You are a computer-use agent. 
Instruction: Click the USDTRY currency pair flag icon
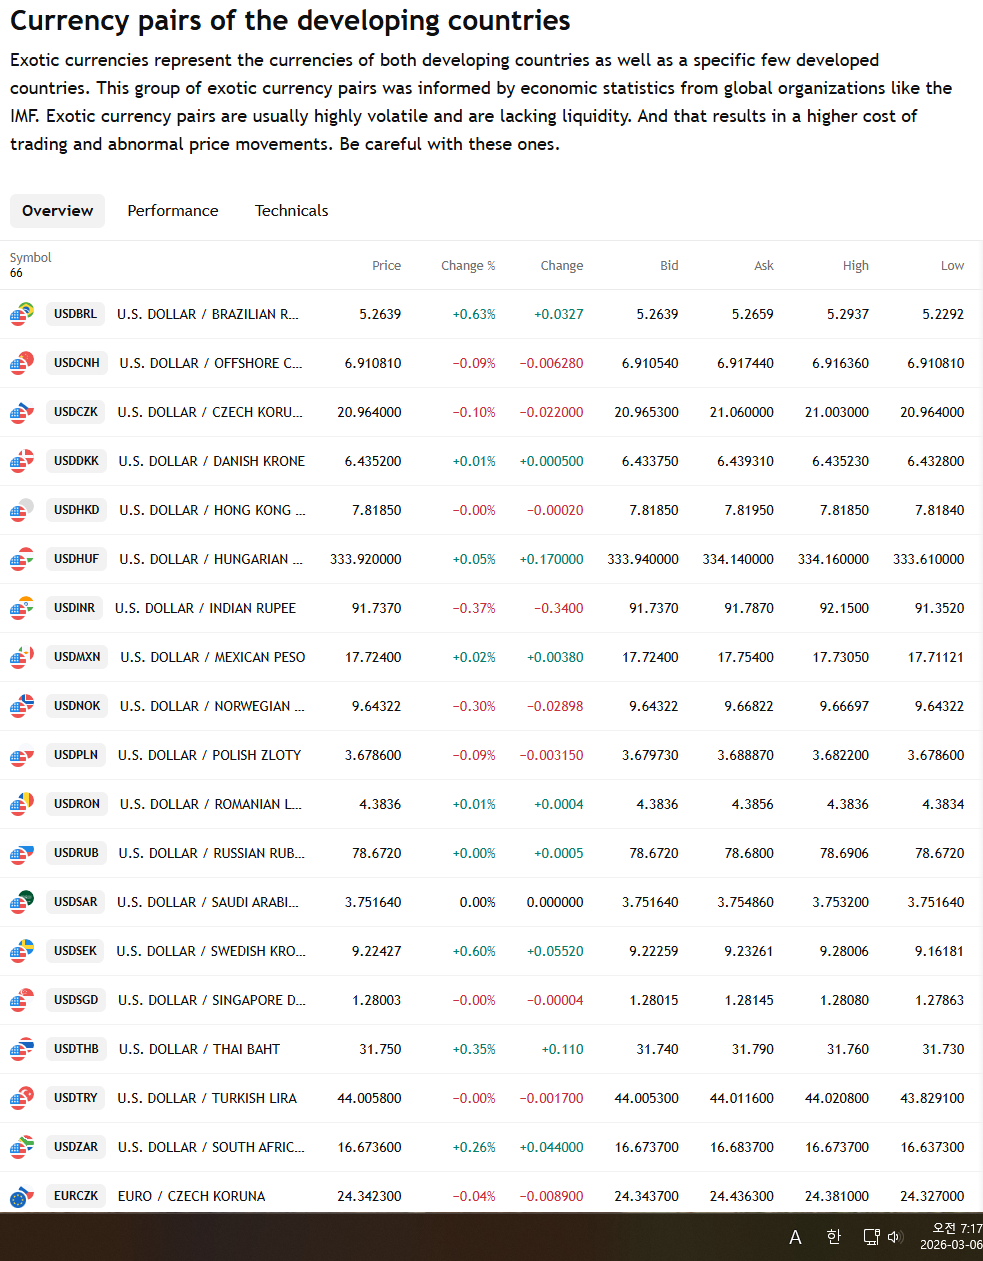coord(22,1098)
